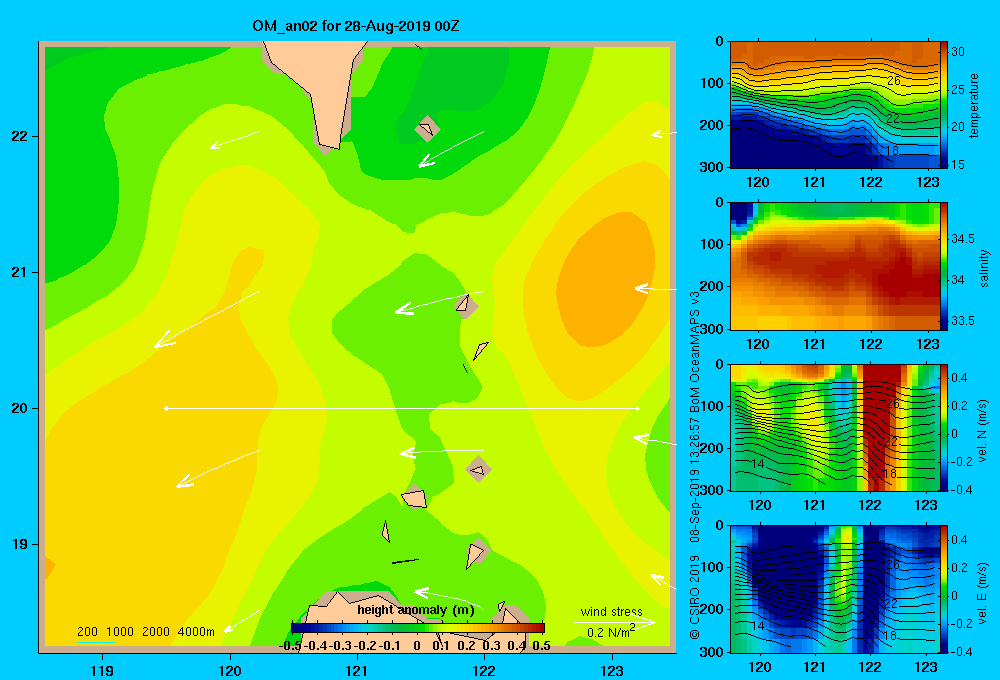Image resolution: width=1000 pixels, height=680 pixels.
Task: Click the '-0.5' tick on height anomaly bar
Action: point(291,646)
